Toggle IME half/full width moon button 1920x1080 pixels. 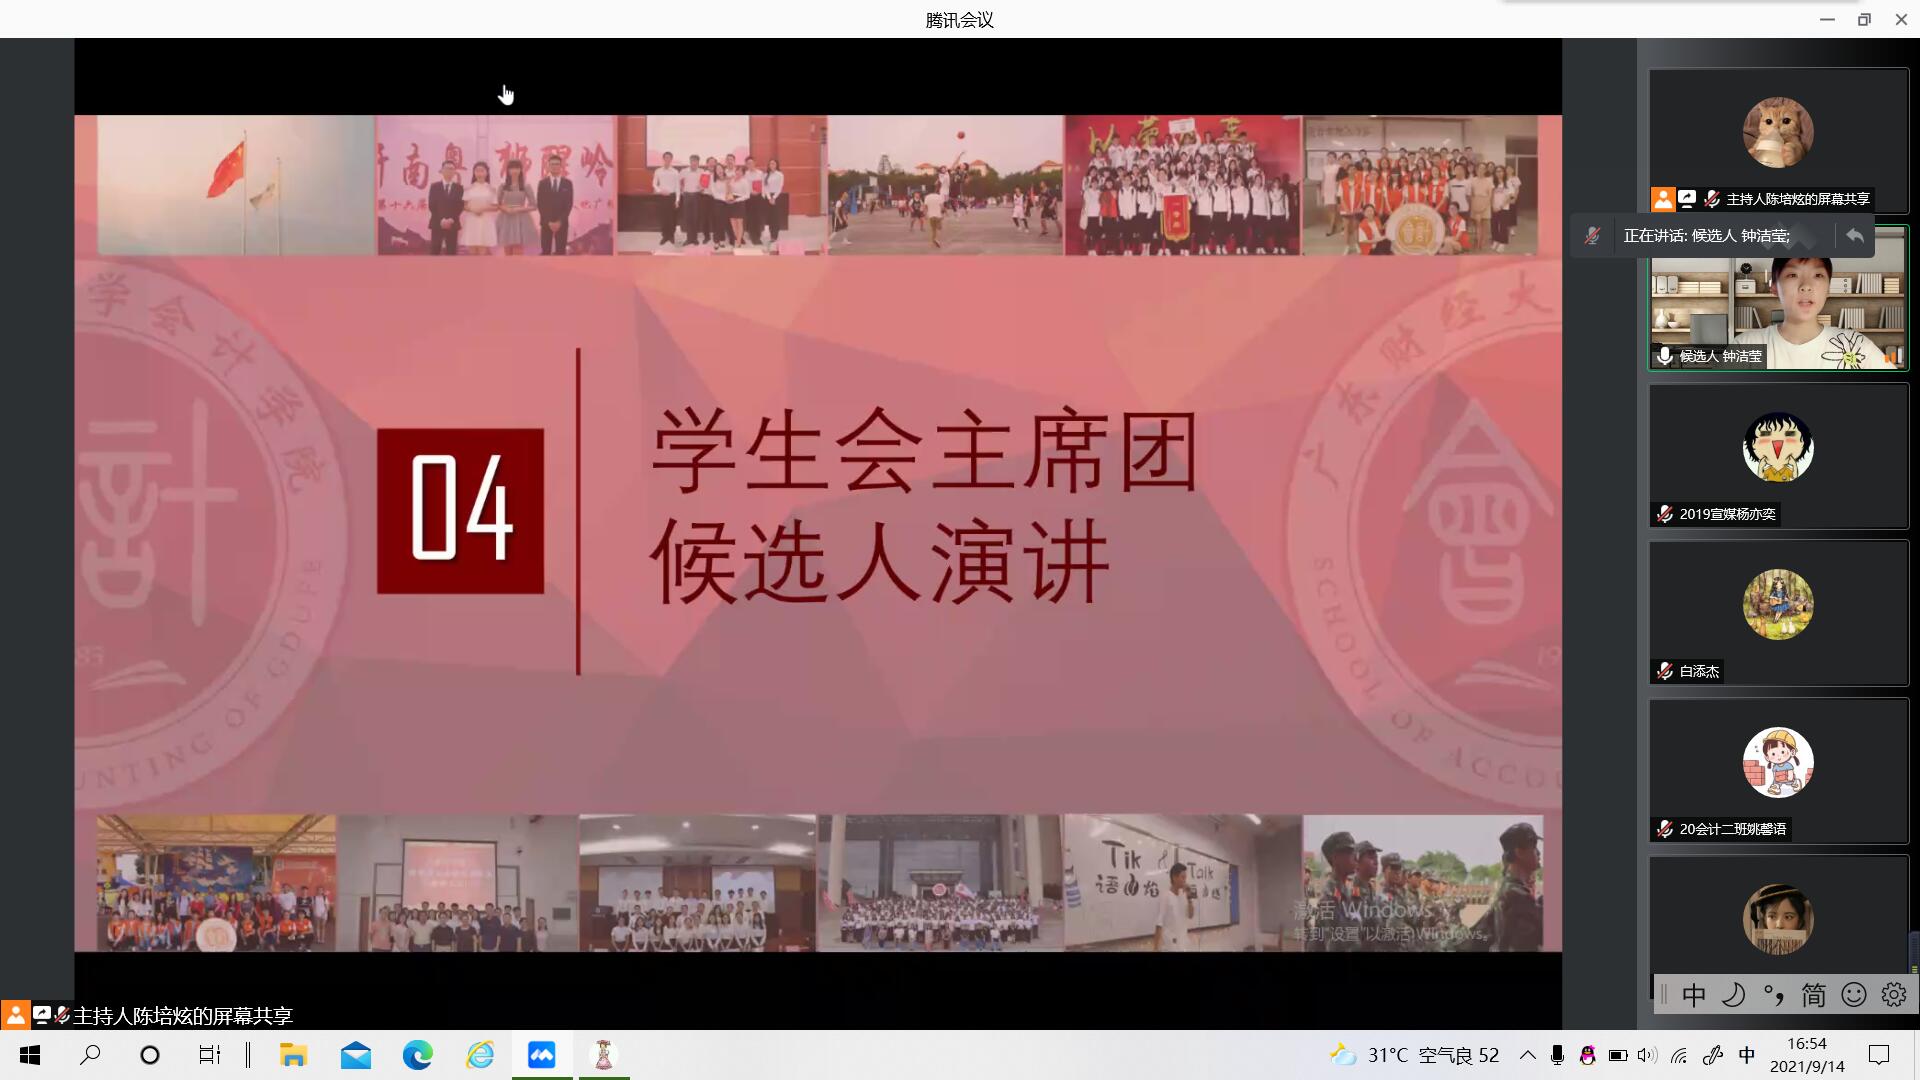1734,994
